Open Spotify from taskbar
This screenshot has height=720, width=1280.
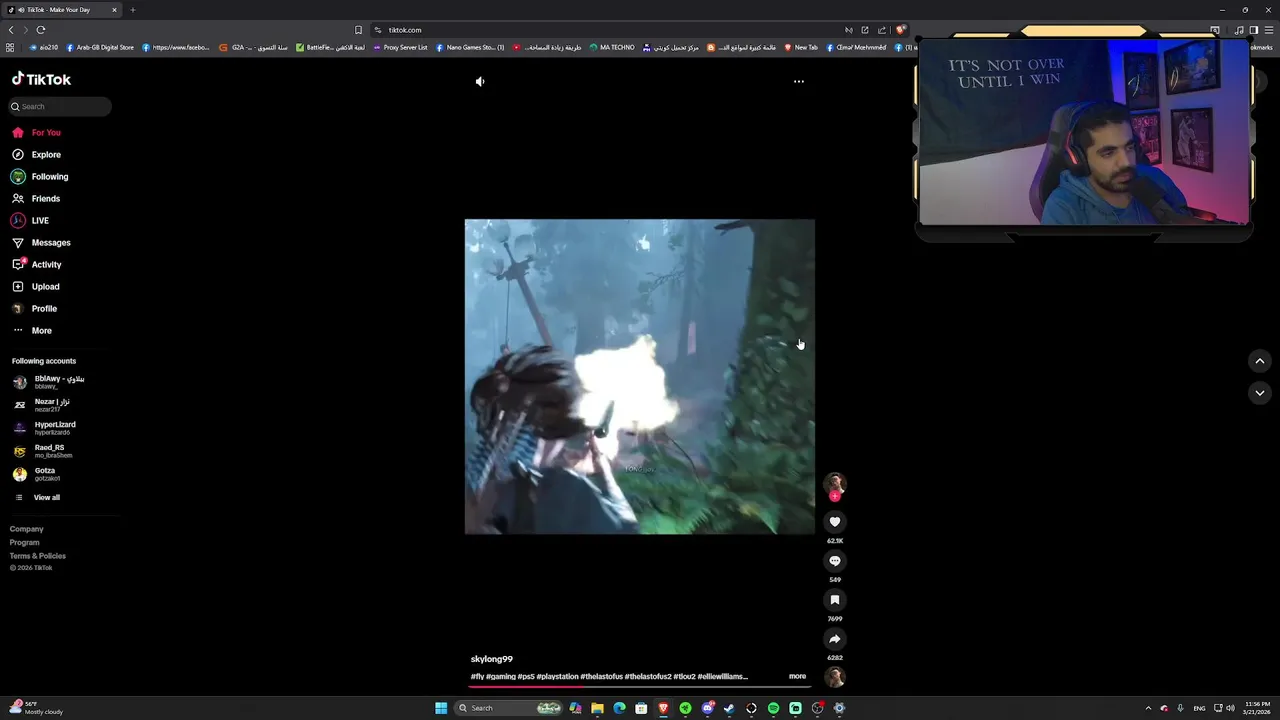(x=773, y=708)
